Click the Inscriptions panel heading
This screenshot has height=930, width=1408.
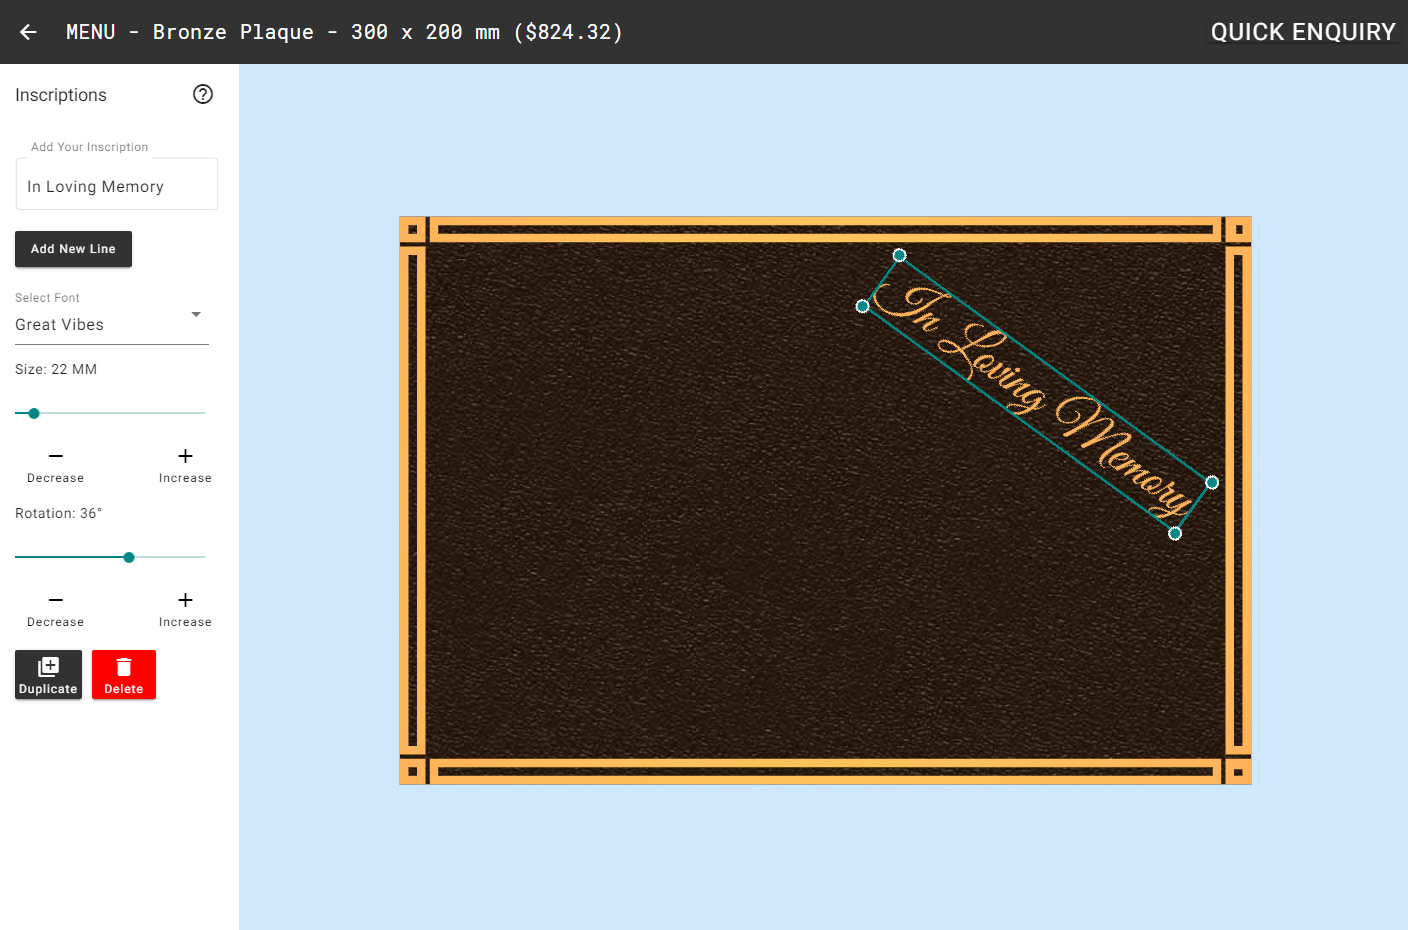click(x=61, y=95)
